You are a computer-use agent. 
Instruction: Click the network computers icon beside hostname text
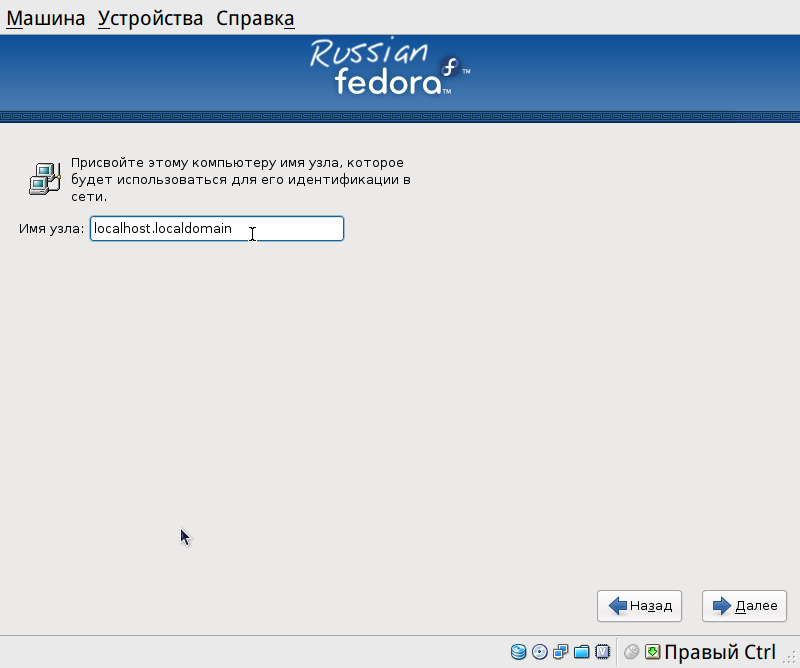(44, 179)
